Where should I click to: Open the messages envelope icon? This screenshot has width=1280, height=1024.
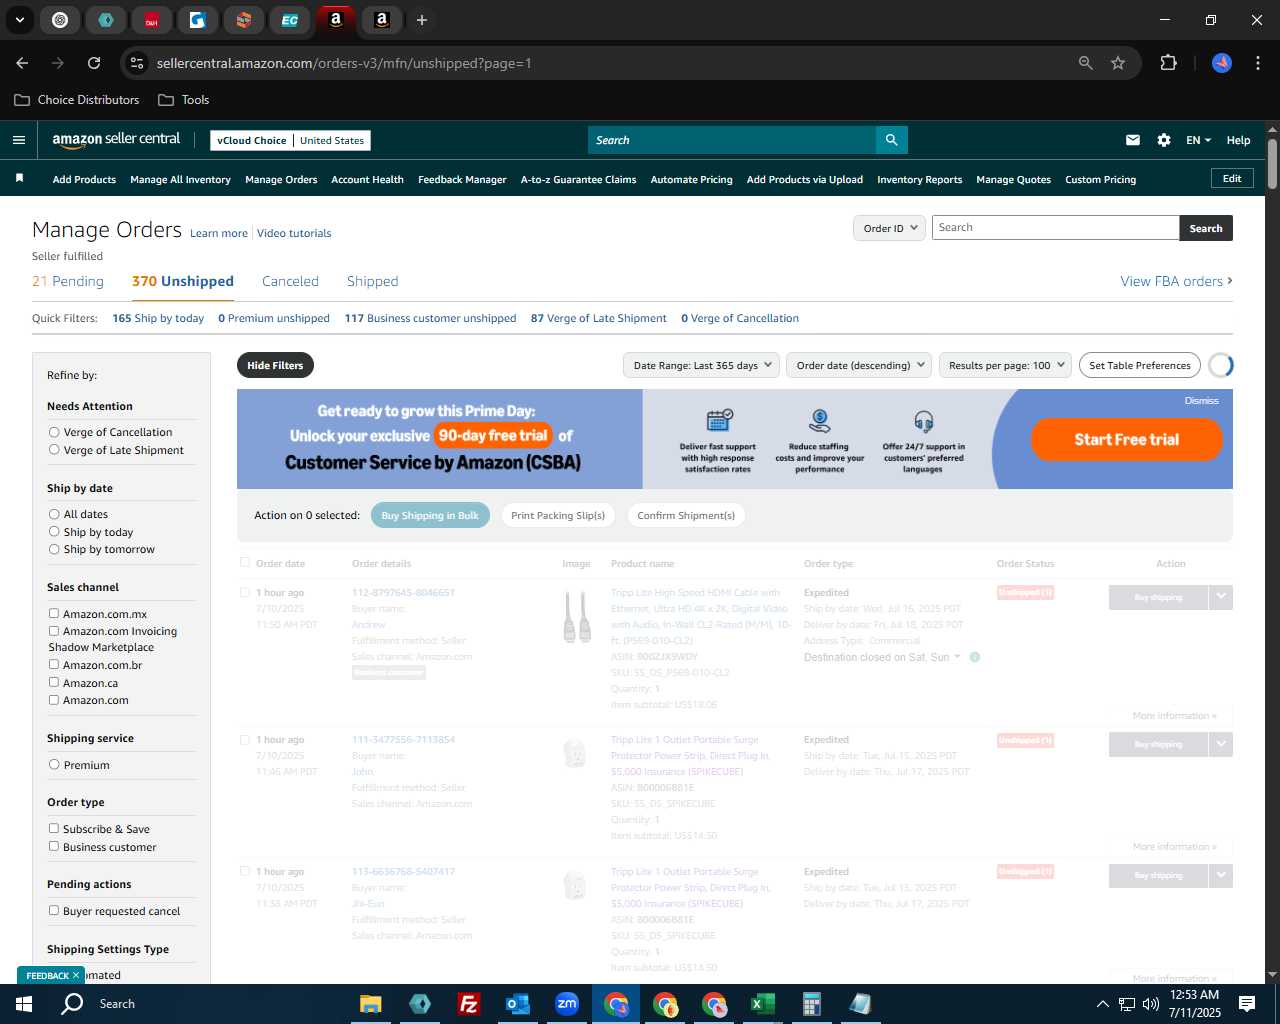pyautogui.click(x=1133, y=140)
